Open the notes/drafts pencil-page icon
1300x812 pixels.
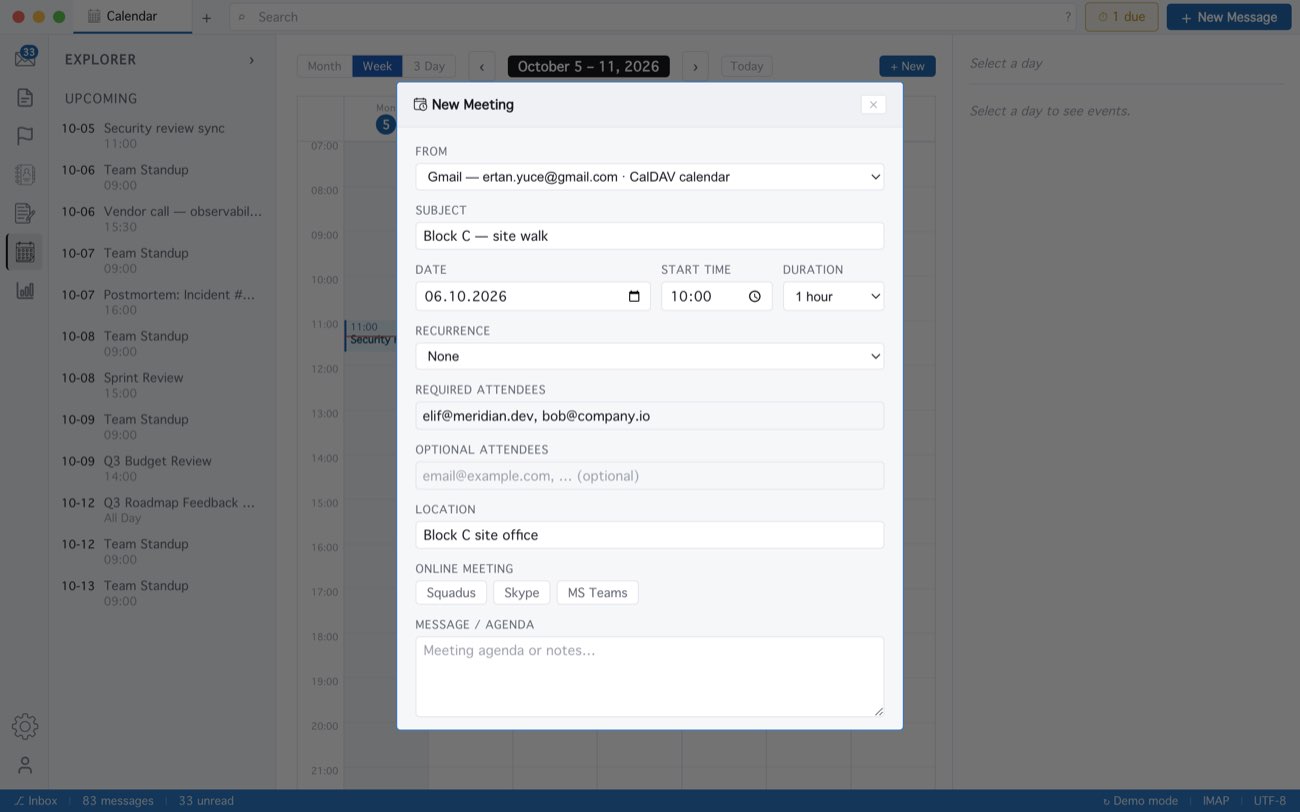click(x=25, y=213)
